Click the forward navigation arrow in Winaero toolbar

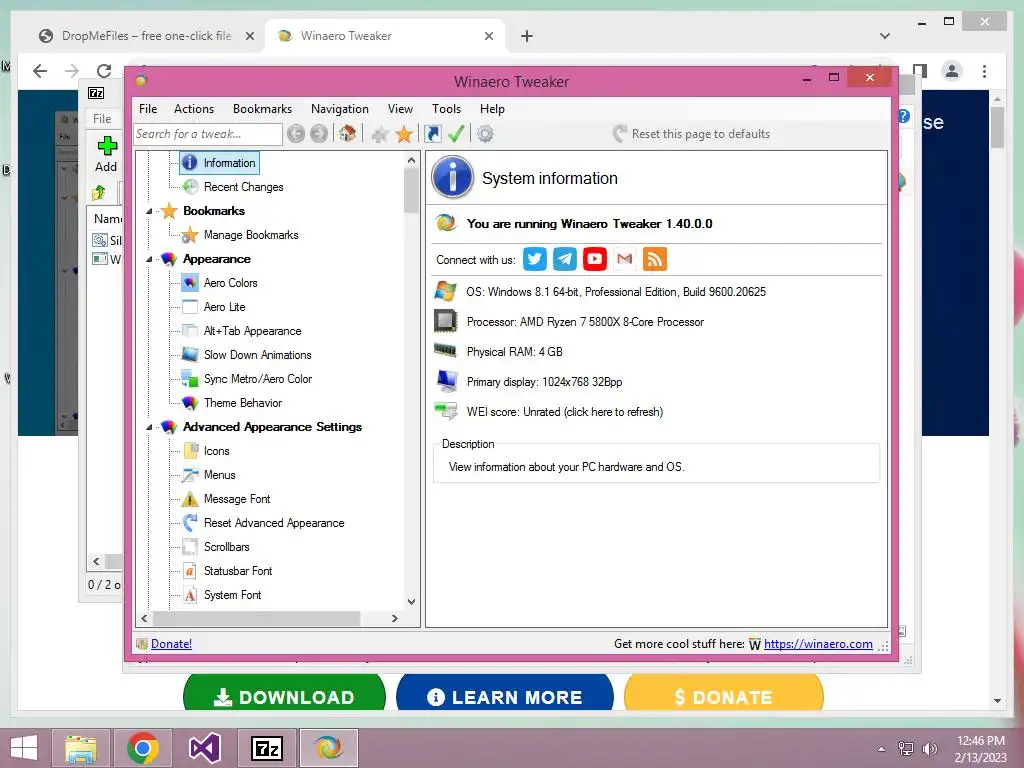click(x=319, y=134)
